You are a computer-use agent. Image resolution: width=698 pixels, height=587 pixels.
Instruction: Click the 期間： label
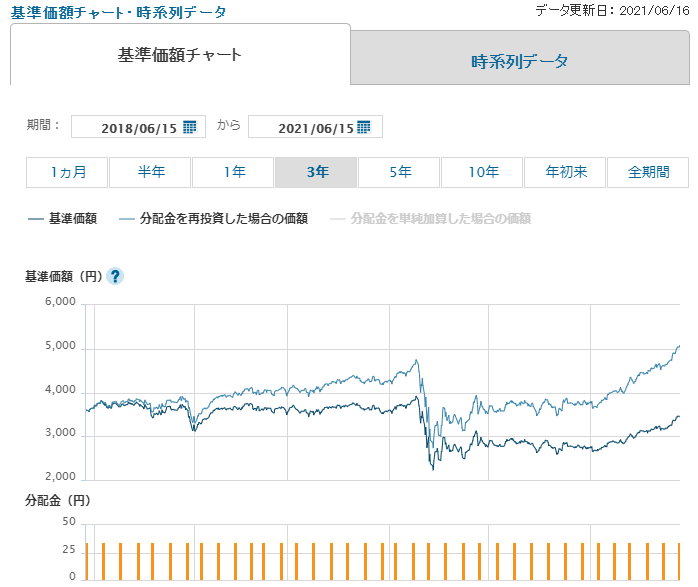(x=43, y=125)
